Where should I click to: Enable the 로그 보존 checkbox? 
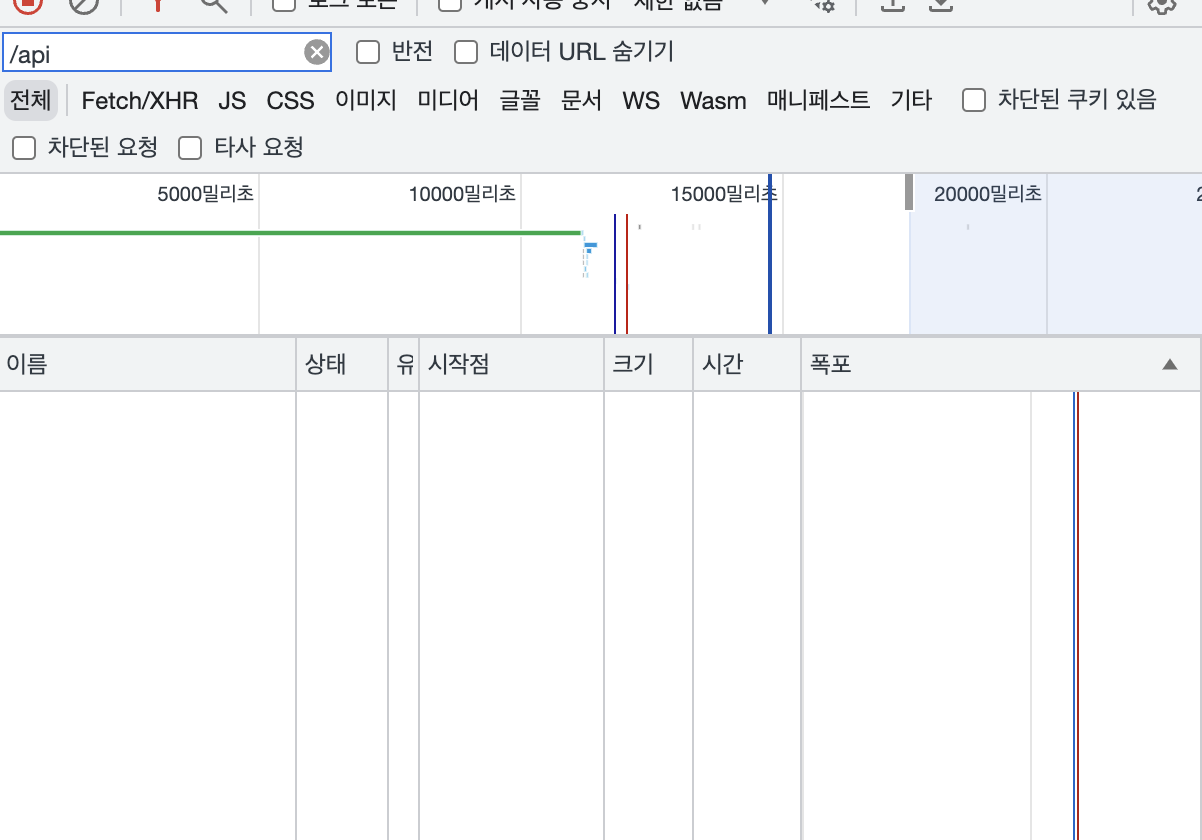coord(282,4)
